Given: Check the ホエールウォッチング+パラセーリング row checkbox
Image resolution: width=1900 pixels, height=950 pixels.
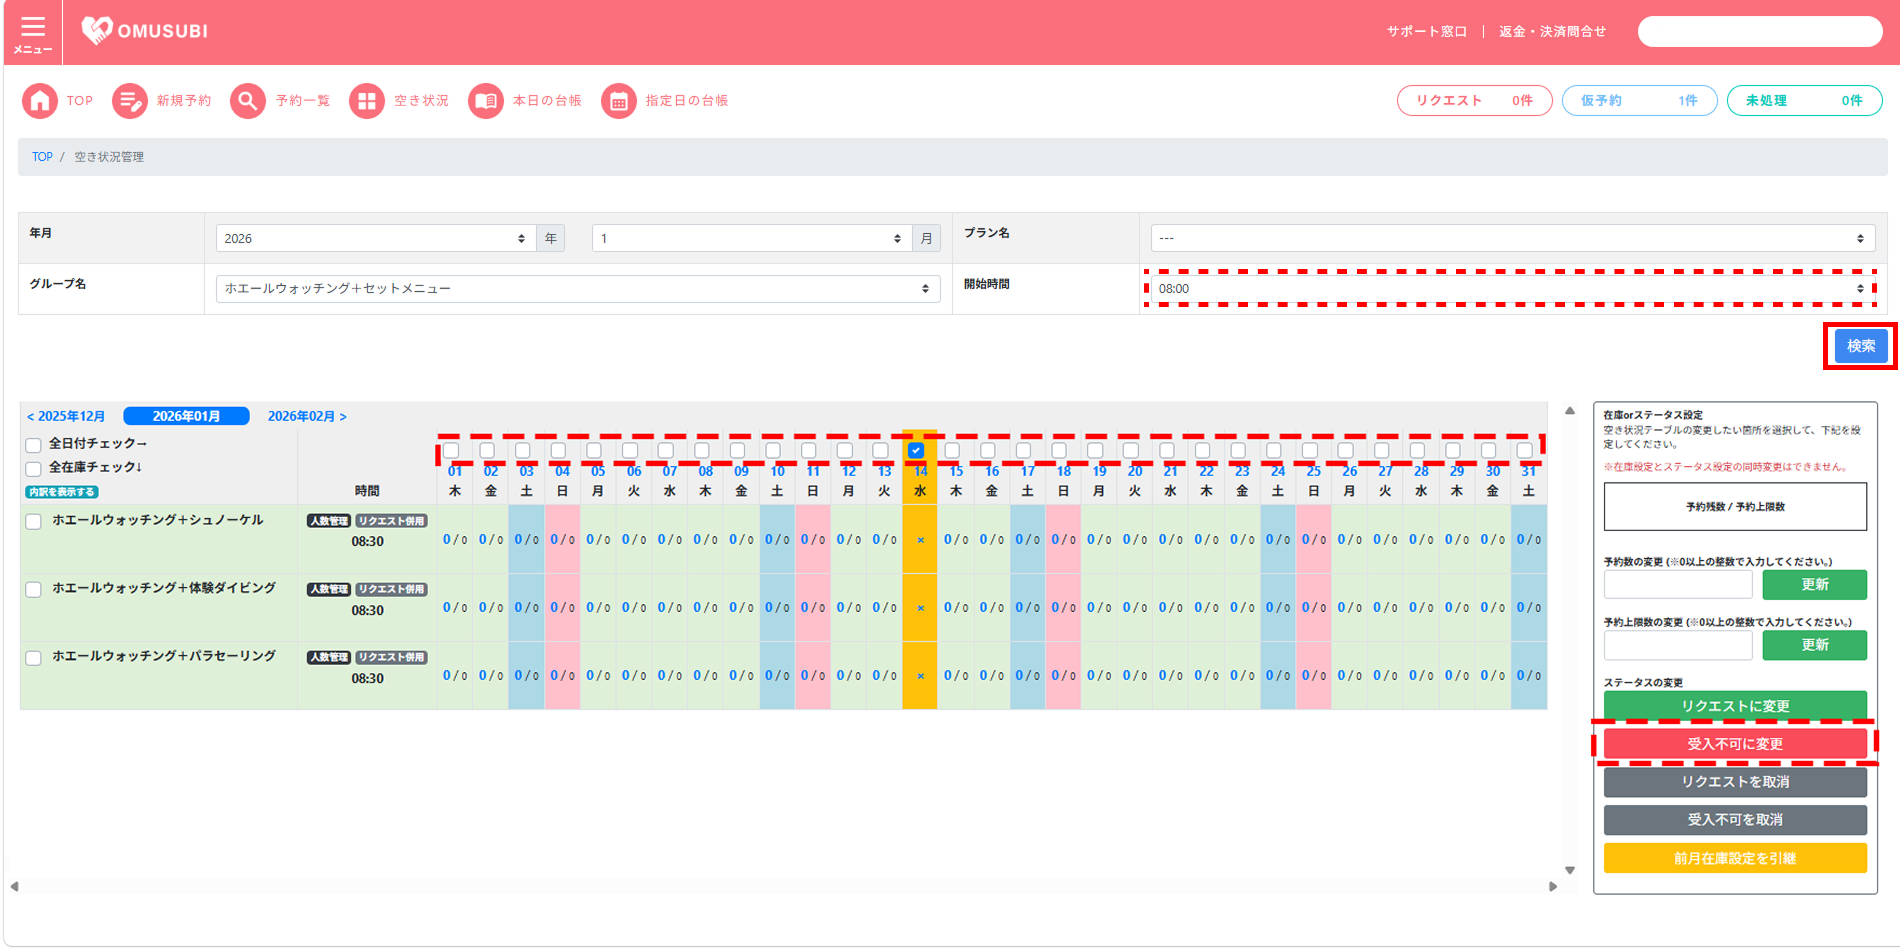Looking at the screenshot, I should (33, 658).
